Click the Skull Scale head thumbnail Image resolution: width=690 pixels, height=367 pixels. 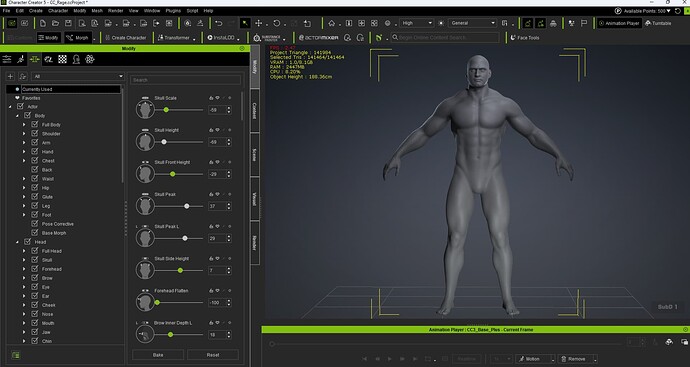click(145, 109)
